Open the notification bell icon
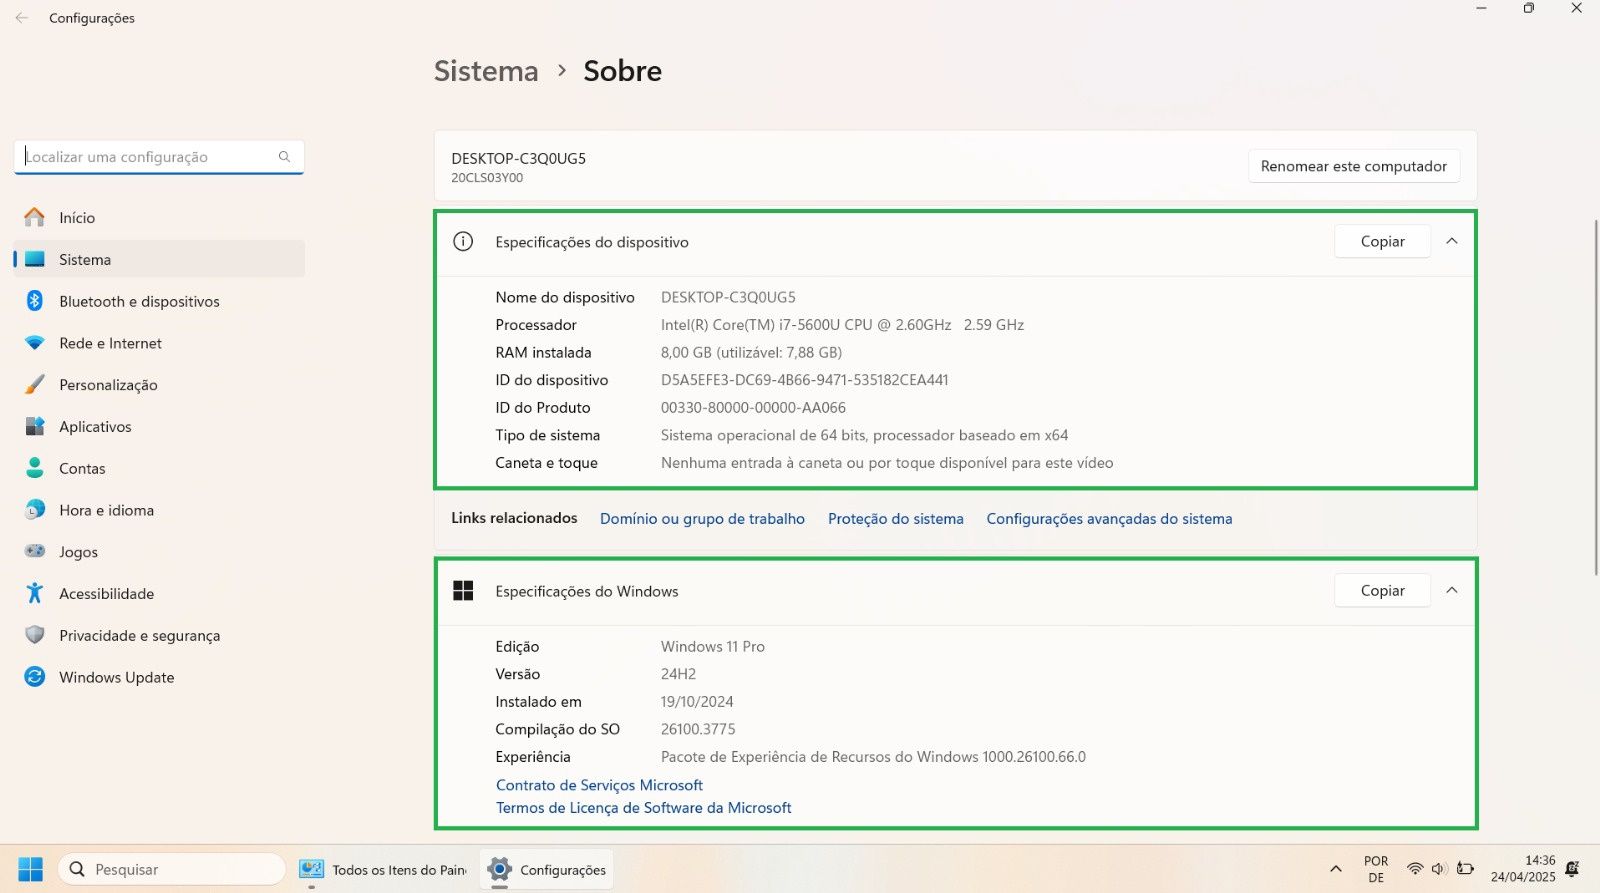The image size is (1600, 893). [1572, 869]
